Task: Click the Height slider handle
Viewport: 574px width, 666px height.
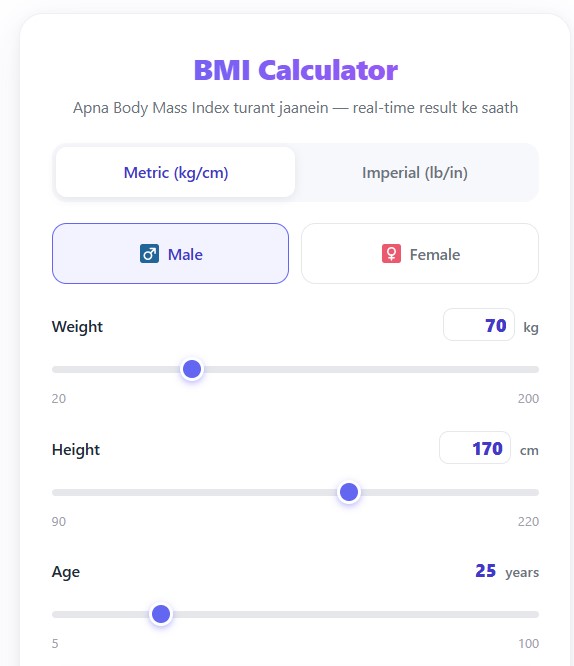Action: pos(349,492)
